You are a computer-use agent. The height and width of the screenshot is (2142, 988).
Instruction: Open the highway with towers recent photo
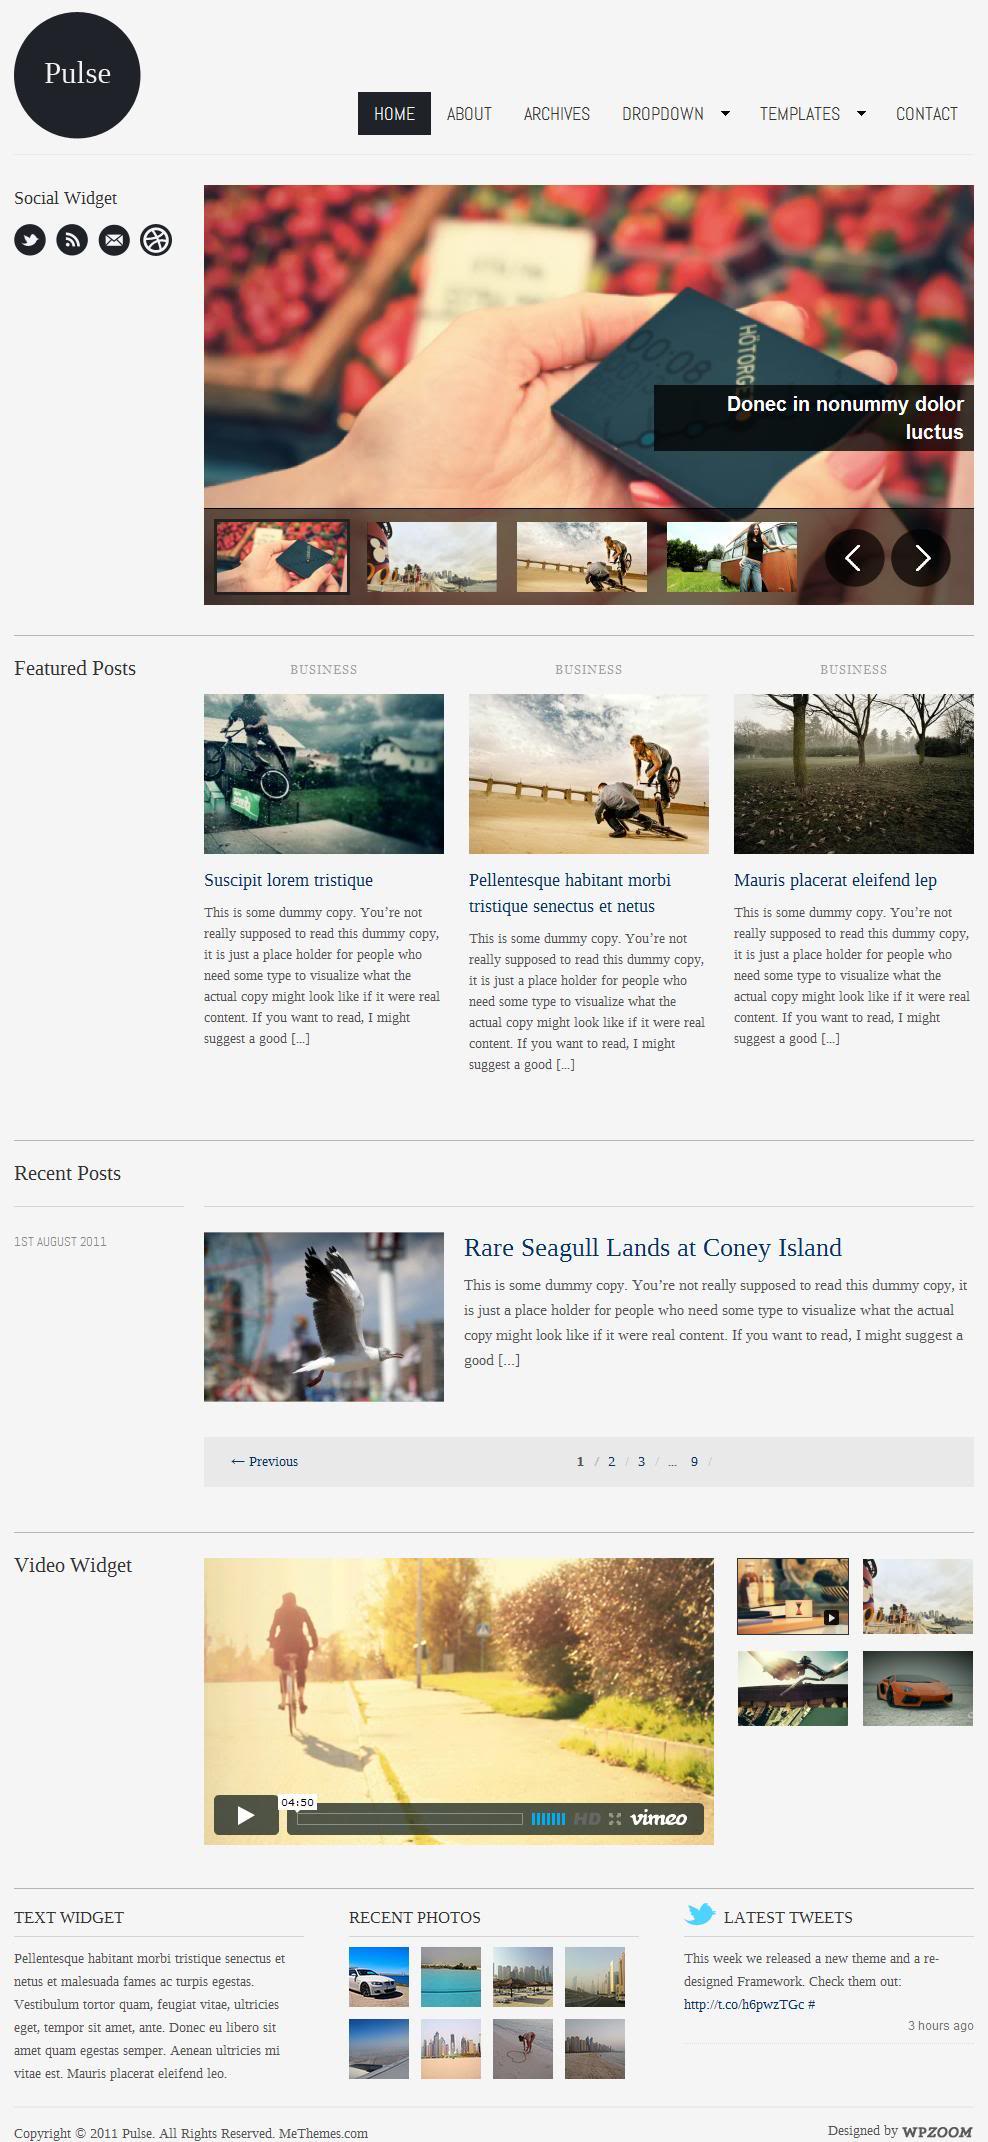point(595,1977)
